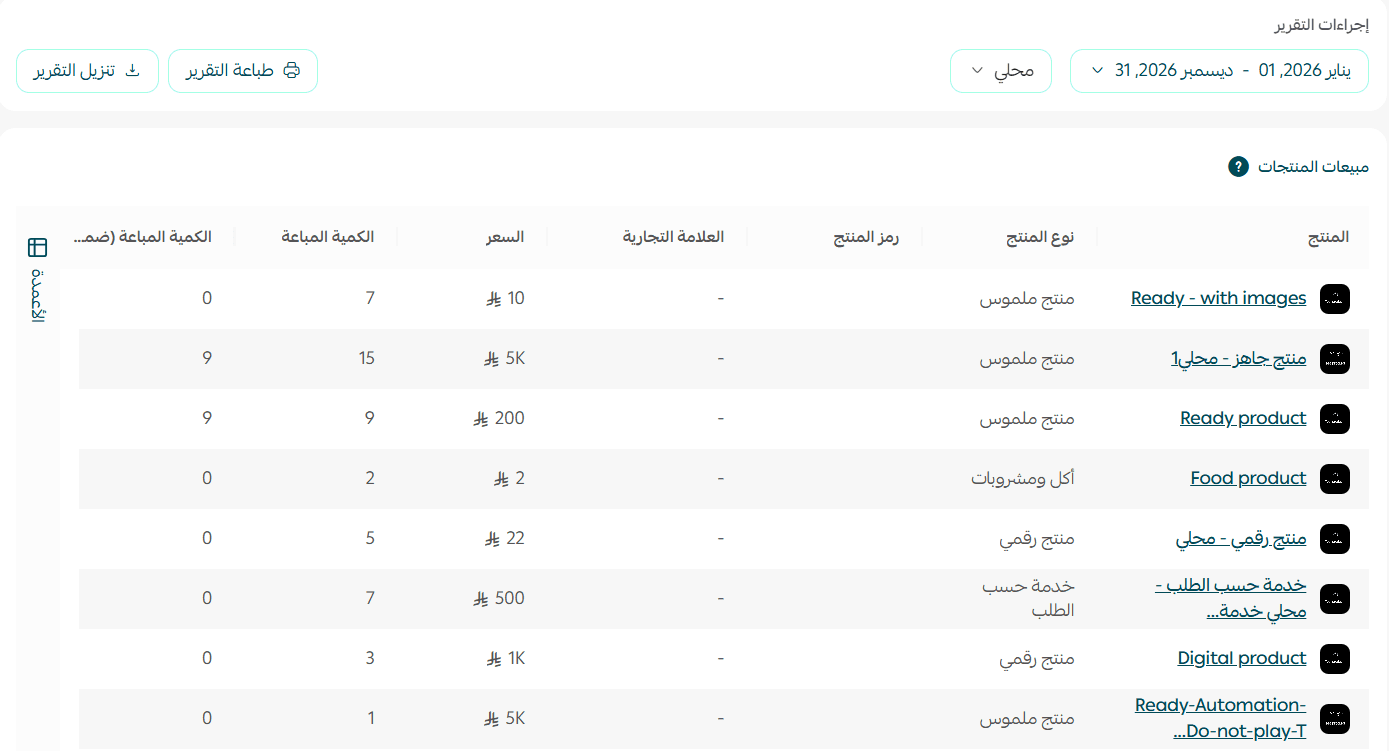The width and height of the screenshot is (1389, 751).
Task: Open the Ready - with images product link
Action: [1218, 298]
